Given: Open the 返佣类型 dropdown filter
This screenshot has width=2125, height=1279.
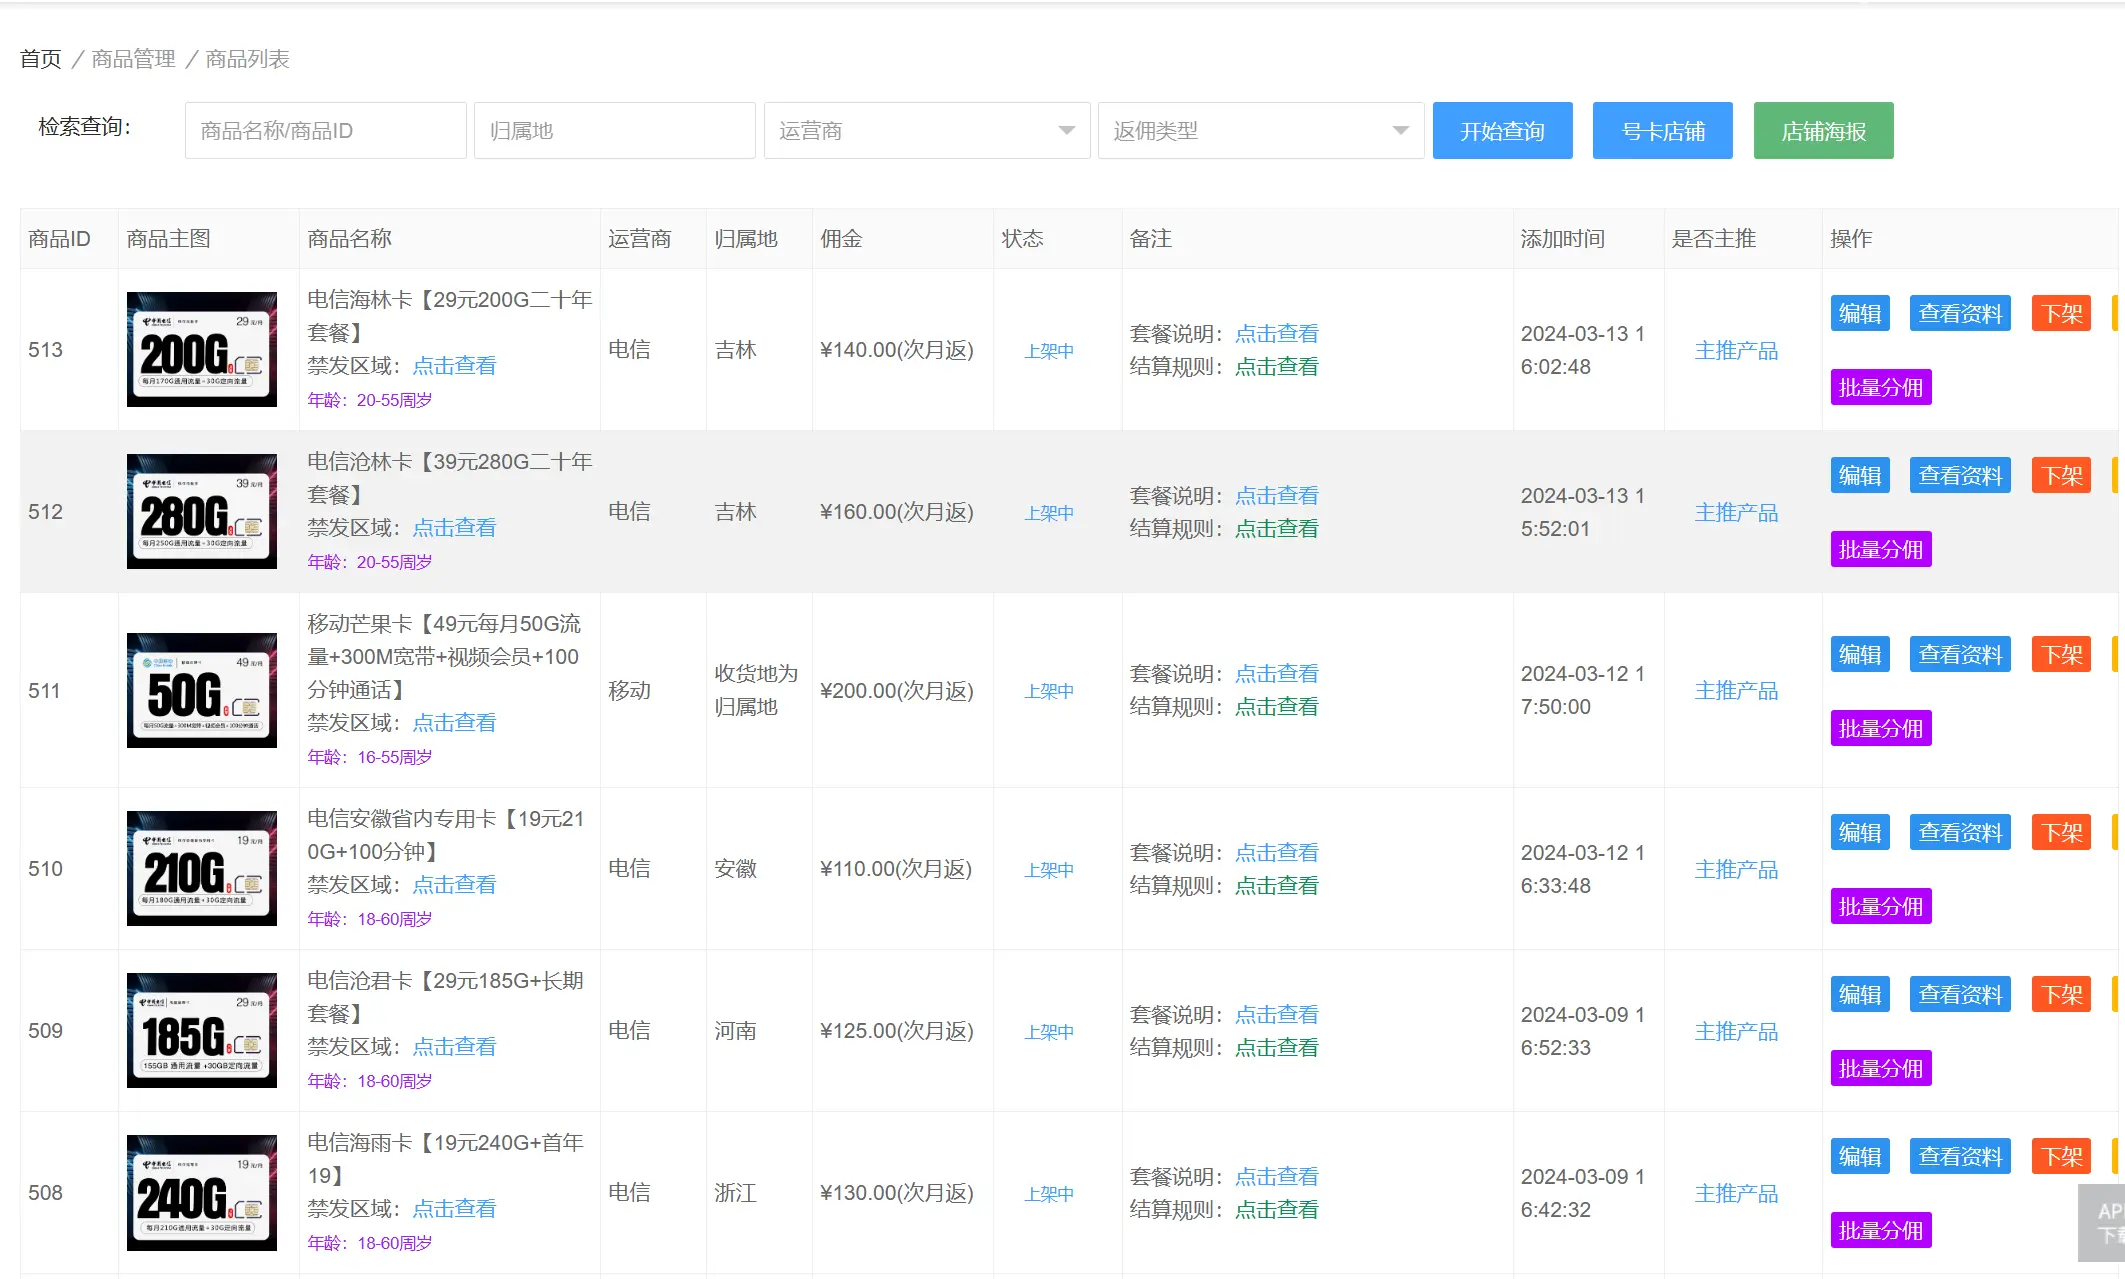Looking at the screenshot, I should pyautogui.click(x=1260, y=131).
